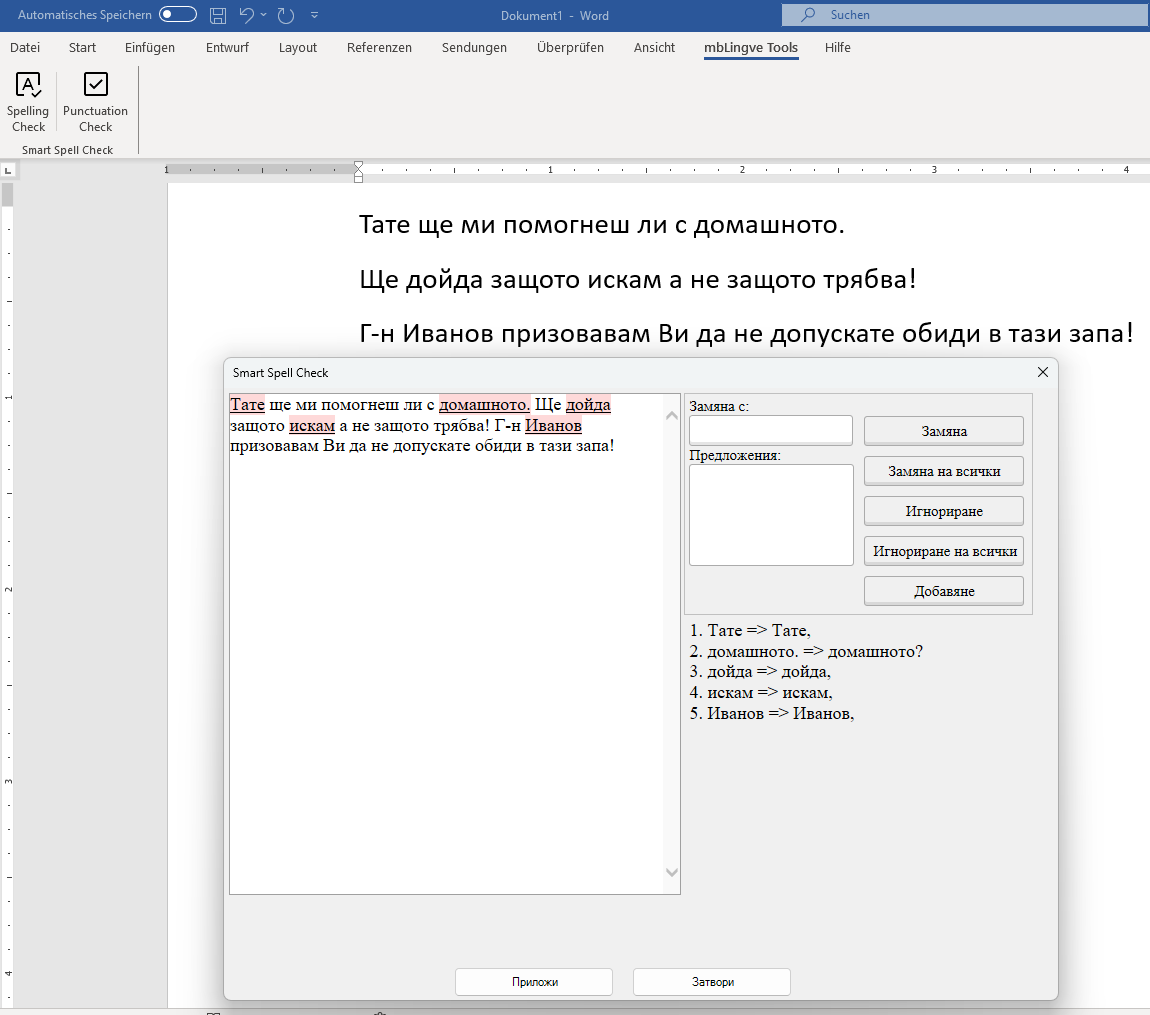Click highlighted word дойда in dialog
Screen dimensions: 1150x1015
pos(588,405)
